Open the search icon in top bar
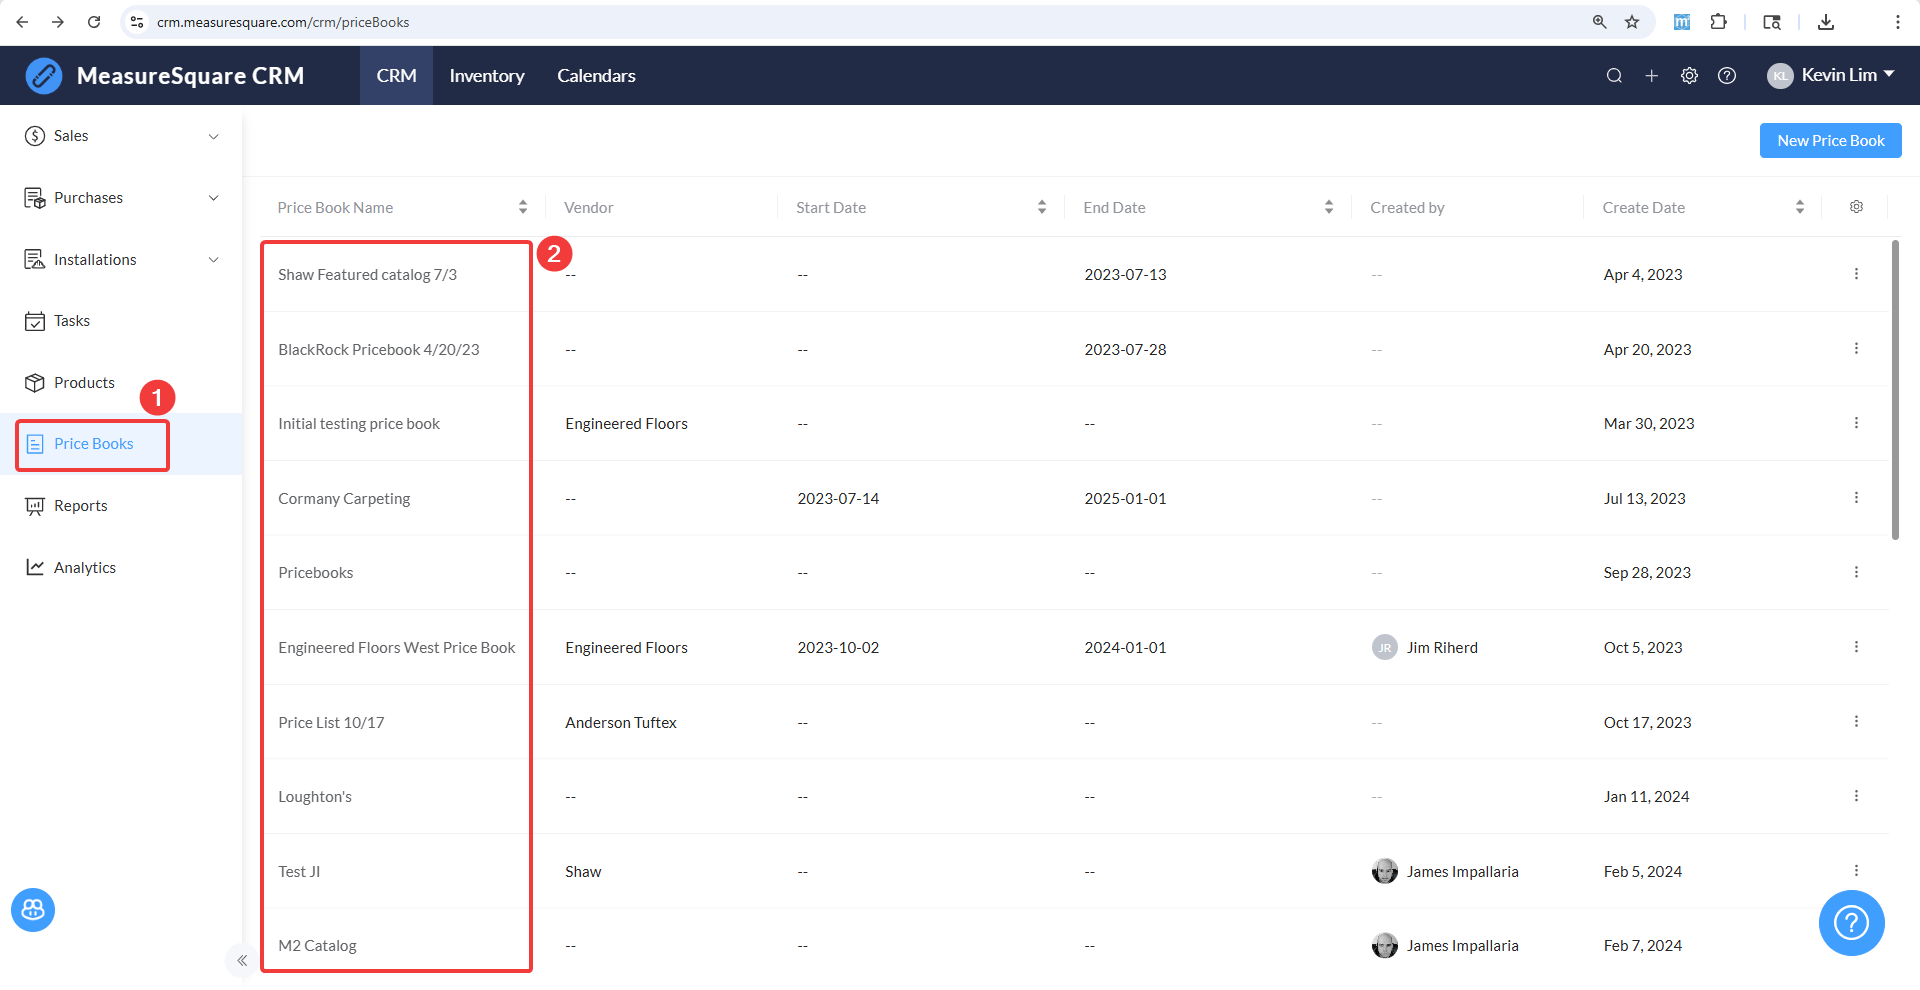This screenshot has height=990, width=1920. [x=1614, y=76]
